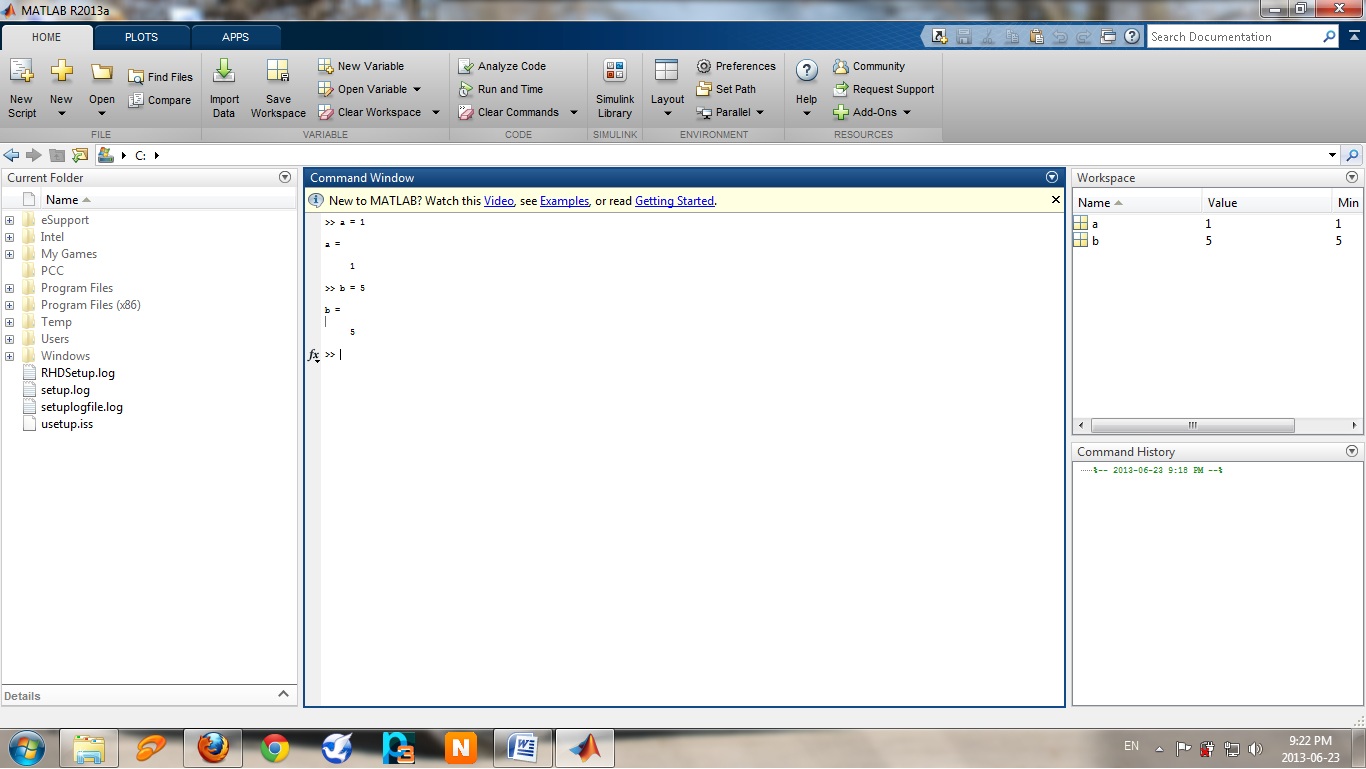Viewport: 1366px width, 769px height.
Task: Click the fx function browser icon
Action: pos(313,354)
